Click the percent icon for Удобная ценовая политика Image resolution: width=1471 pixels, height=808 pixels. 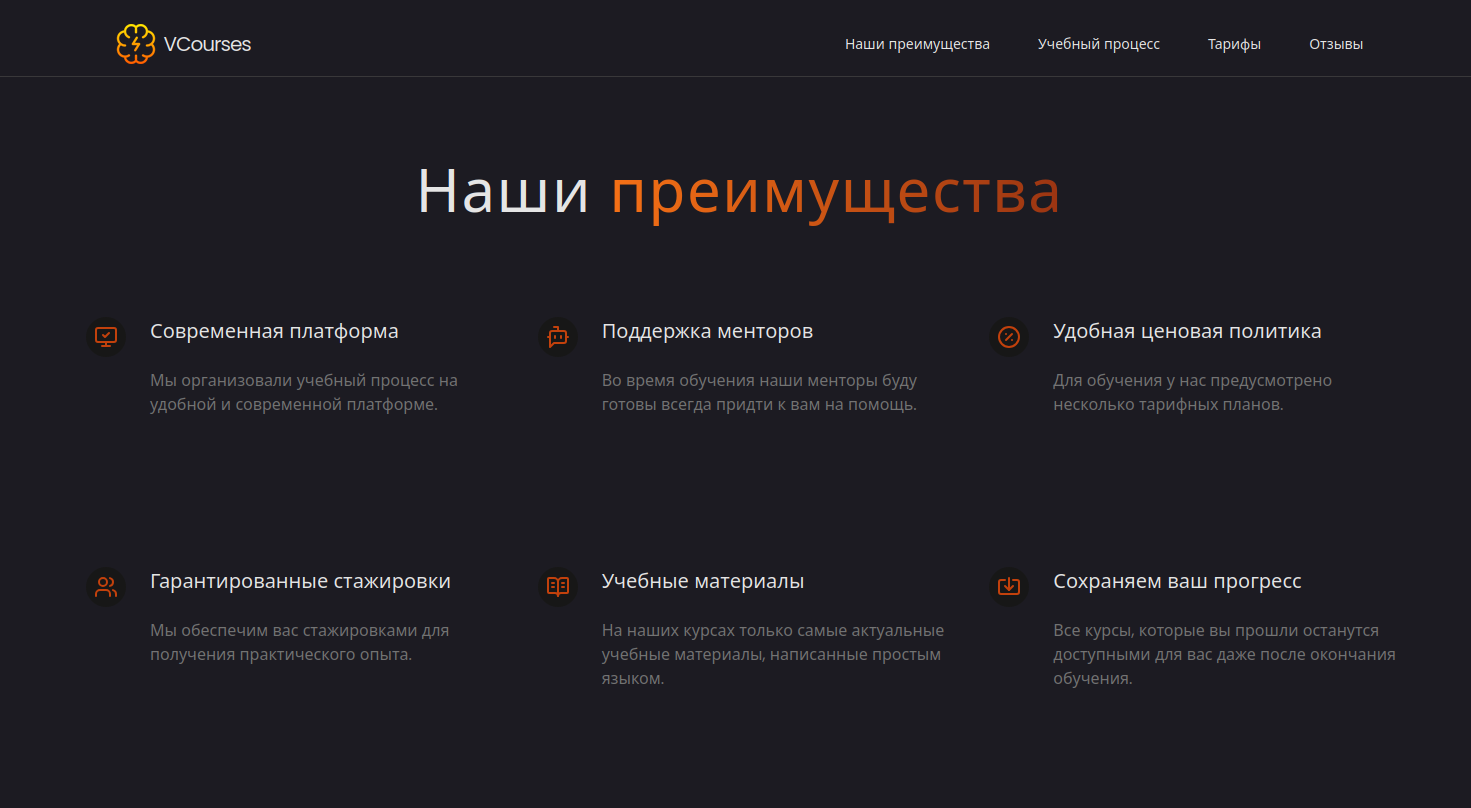pyautogui.click(x=1009, y=337)
